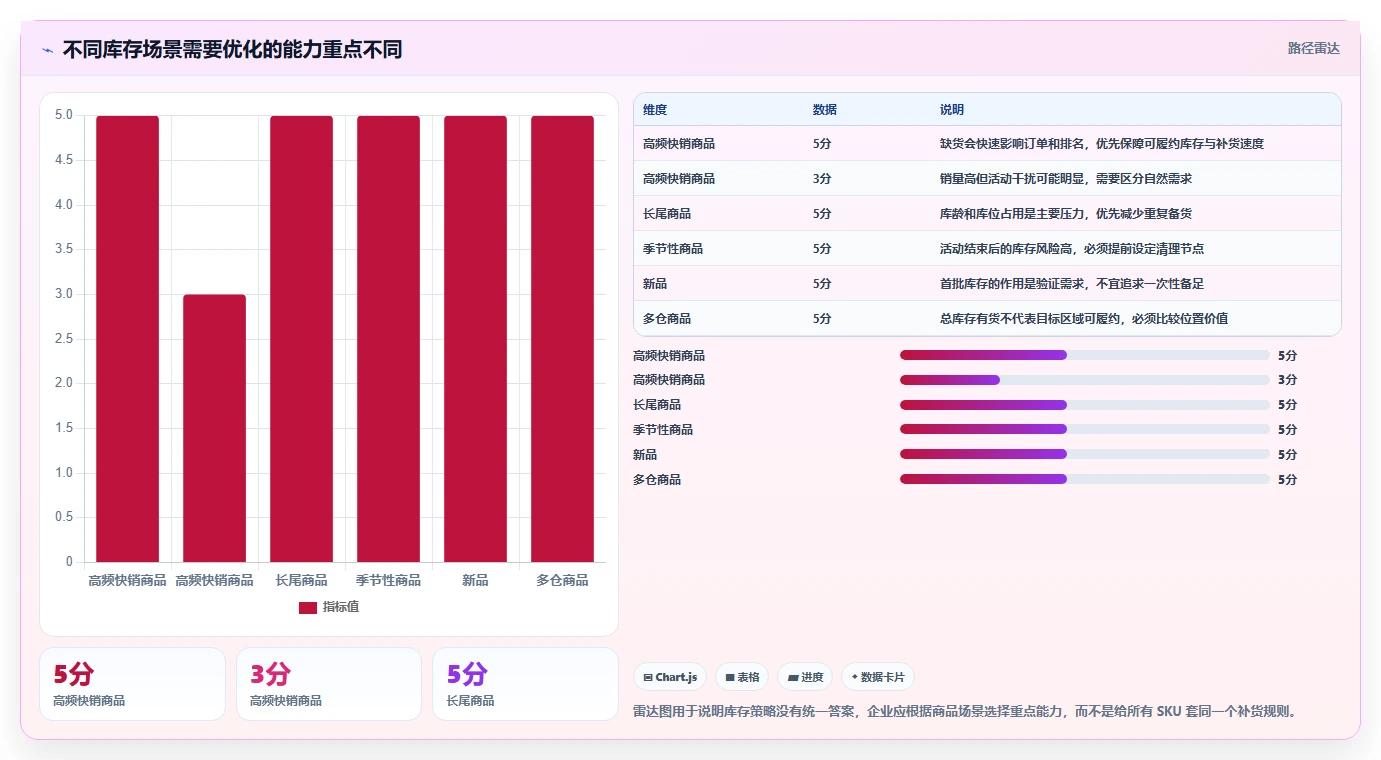Click the 说明 table column header

pyautogui.click(x=952, y=109)
